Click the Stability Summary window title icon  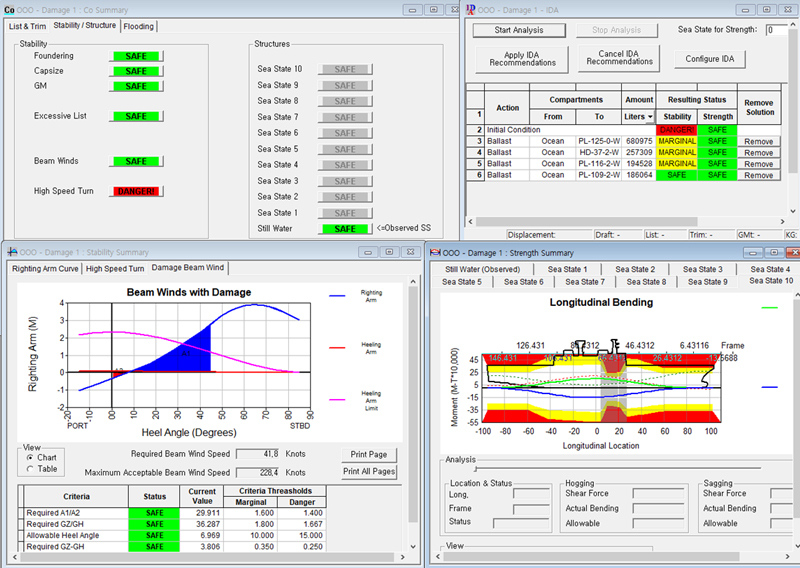click(12, 251)
